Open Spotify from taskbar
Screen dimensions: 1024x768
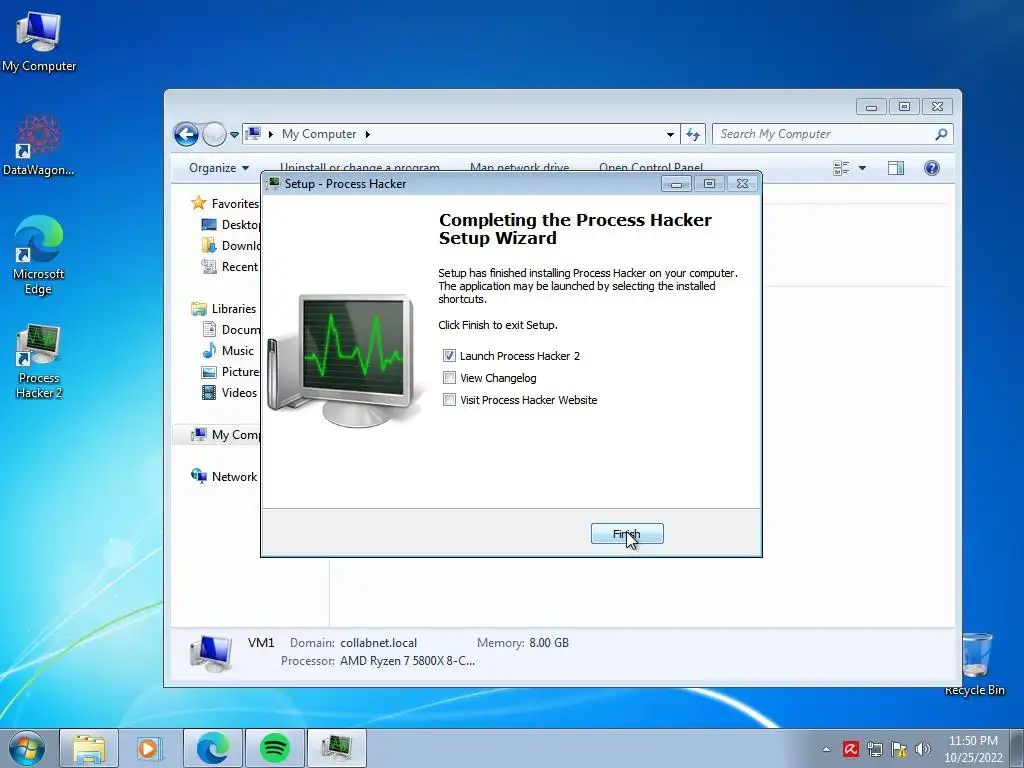click(x=274, y=748)
